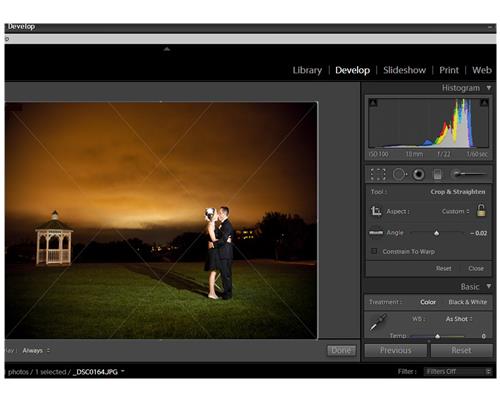This screenshot has width=500, height=400.
Task: Select the Crop Overlay tool icon
Action: pyautogui.click(x=378, y=174)
